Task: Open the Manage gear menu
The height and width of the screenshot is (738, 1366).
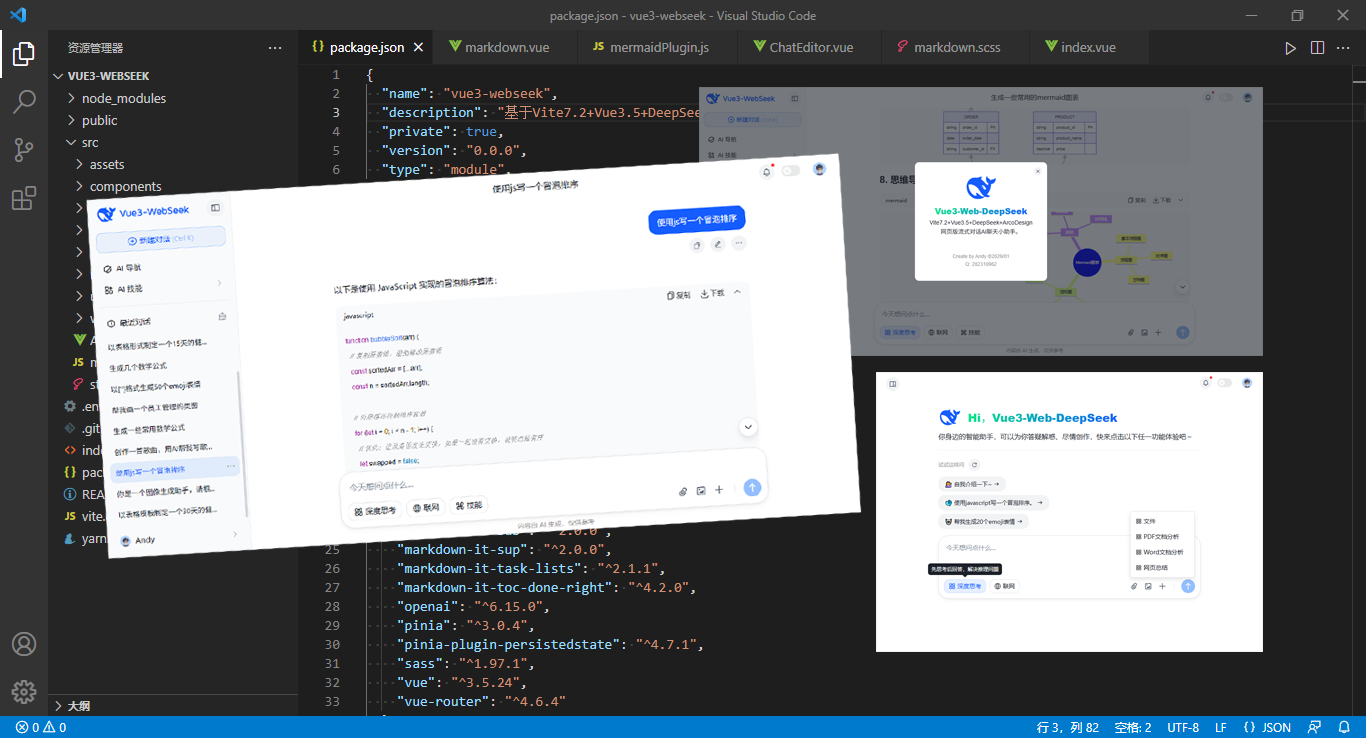Action: click(x=24, y=692)
